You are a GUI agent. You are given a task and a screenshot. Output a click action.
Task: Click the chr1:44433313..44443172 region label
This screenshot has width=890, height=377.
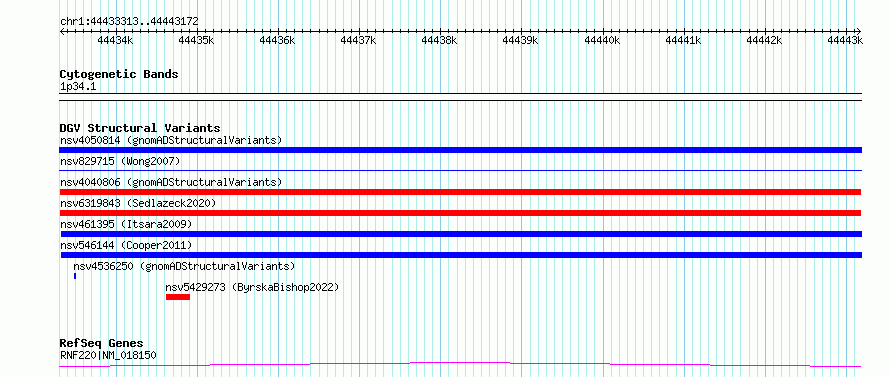coord(129,22)
